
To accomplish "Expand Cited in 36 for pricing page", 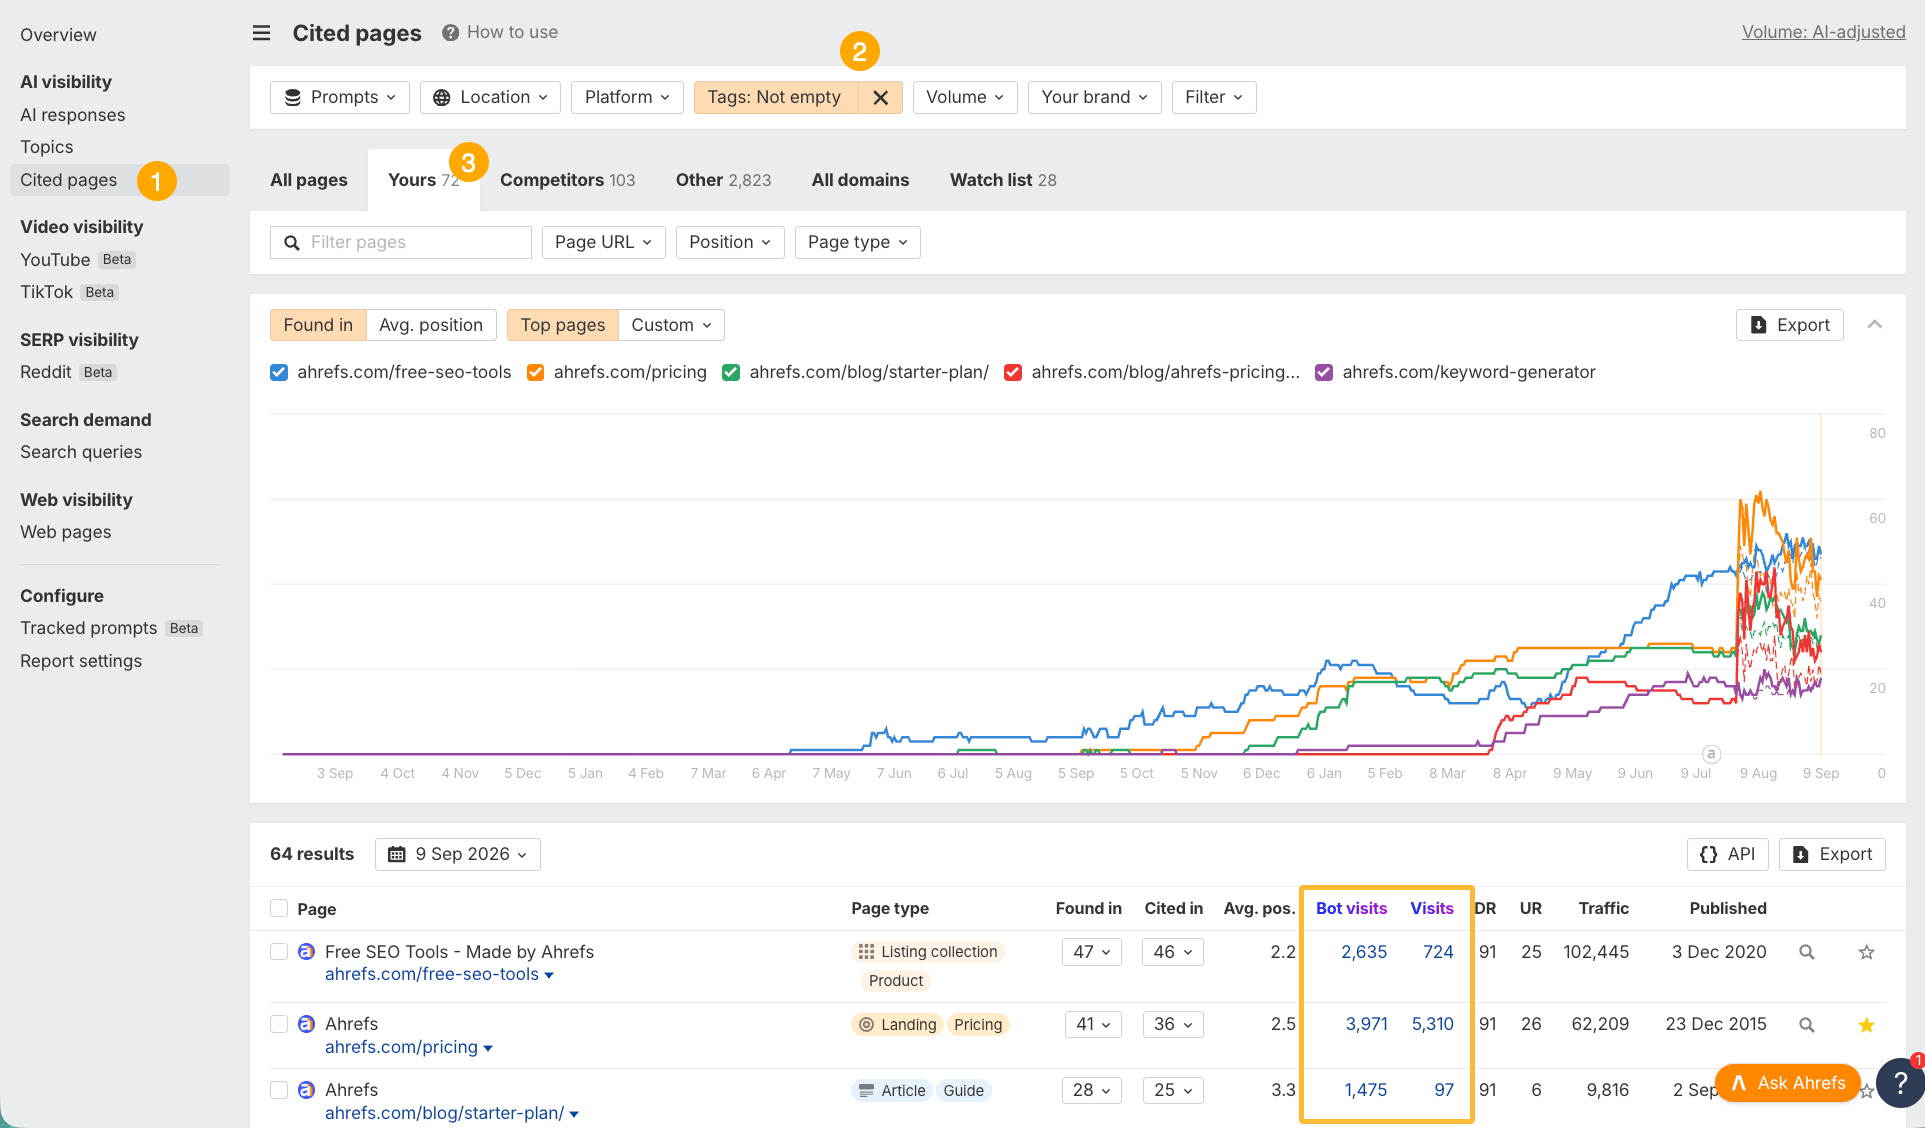I will pyautogui.click(x=1172, y=1024).
